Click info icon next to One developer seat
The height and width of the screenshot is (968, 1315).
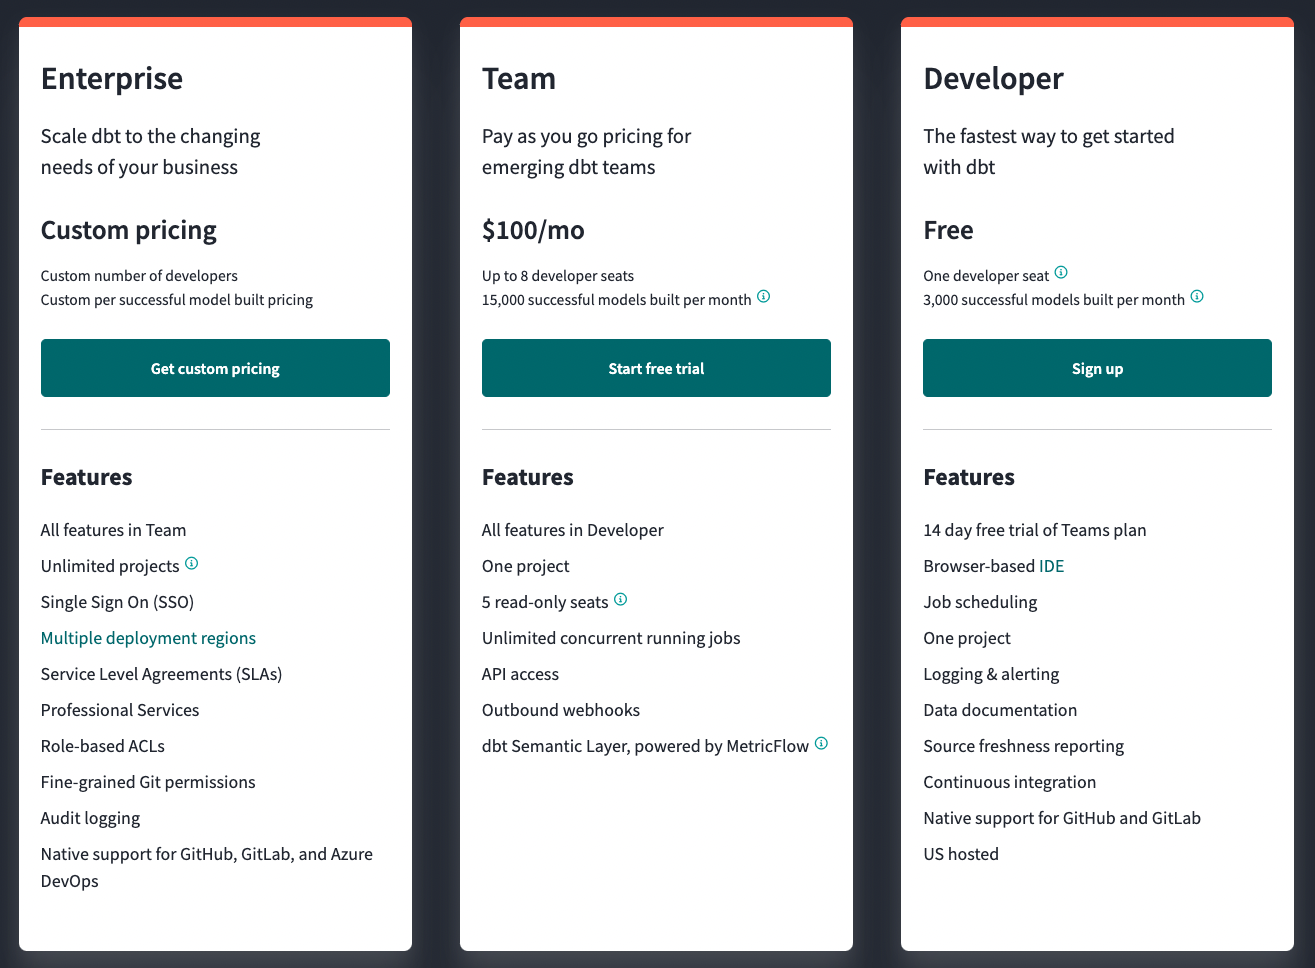pyautogui.click(x=1062, y=272)
